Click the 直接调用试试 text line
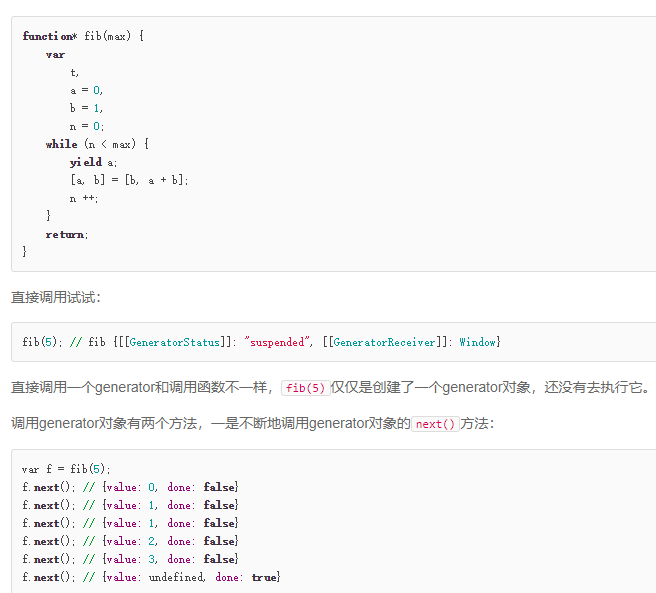Image resolution: width=656 pixels, height=593 pixels. point(56,297)
